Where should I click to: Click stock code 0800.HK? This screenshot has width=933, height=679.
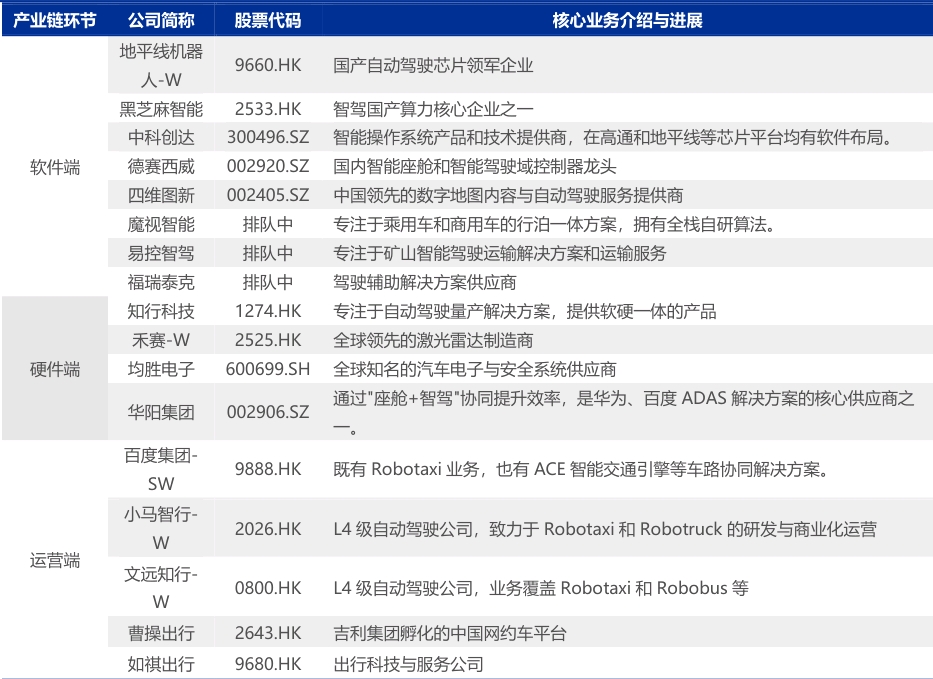tap(268, 588)
